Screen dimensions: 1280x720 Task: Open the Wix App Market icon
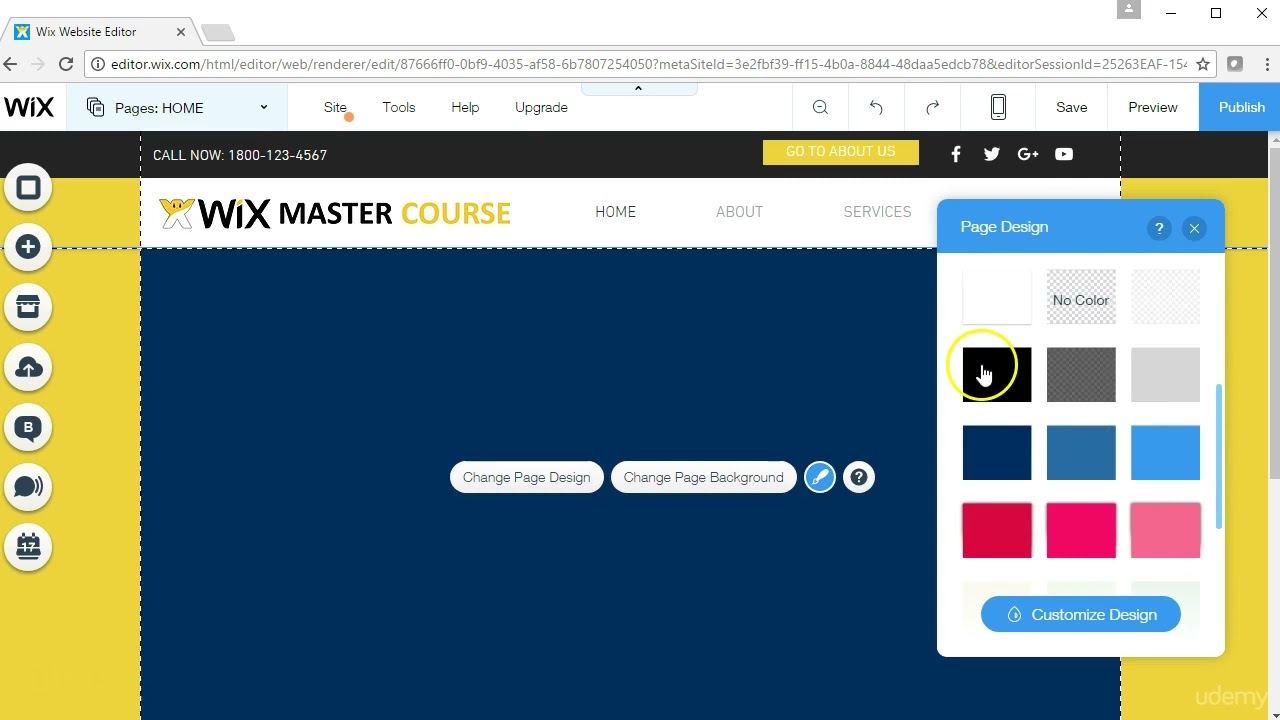(x=28, y=307)
